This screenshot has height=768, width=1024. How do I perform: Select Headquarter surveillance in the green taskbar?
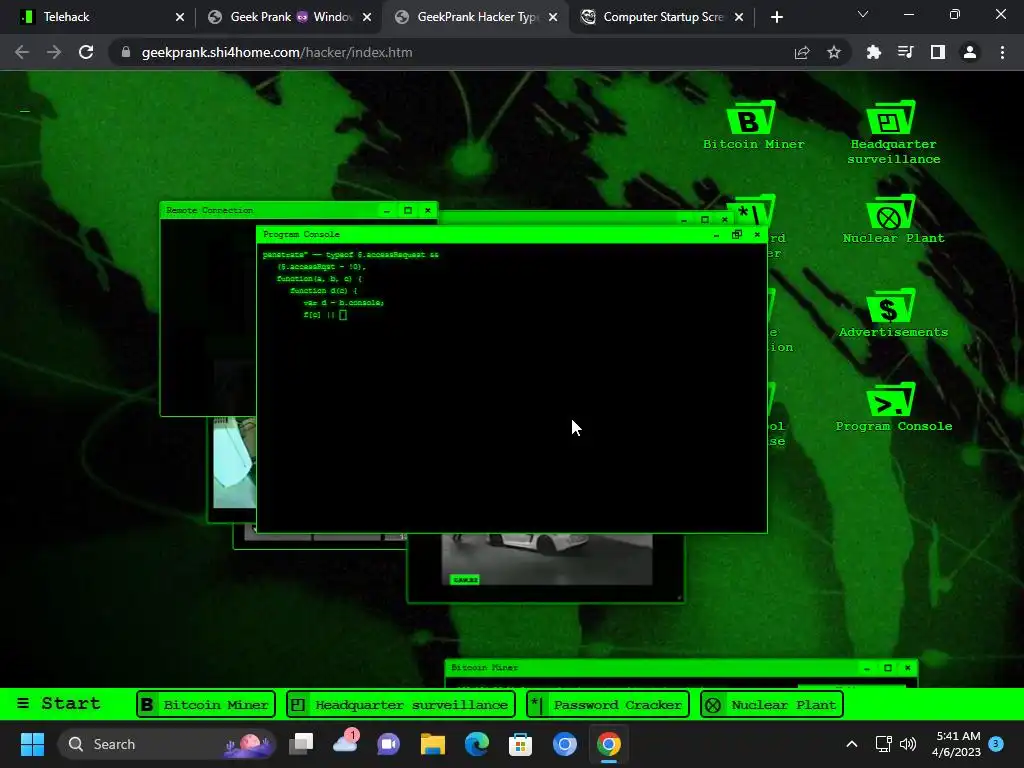pyautogui.click(x=400, y=705)
